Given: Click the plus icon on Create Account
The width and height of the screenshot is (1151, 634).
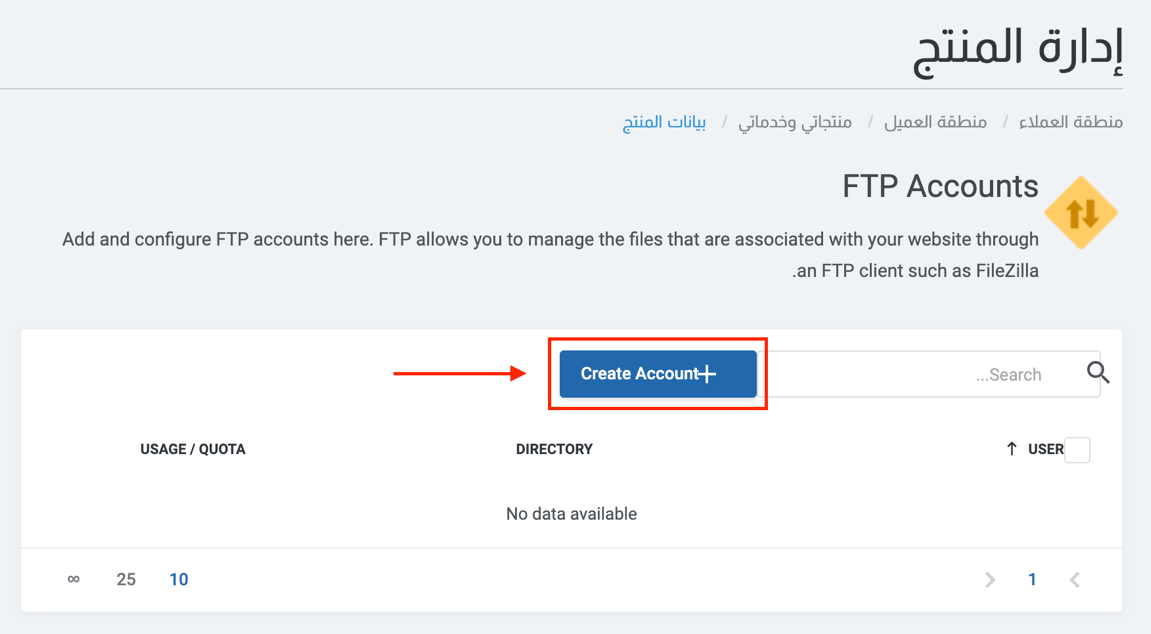Looking at the screenshot, I should coord(707,373).
